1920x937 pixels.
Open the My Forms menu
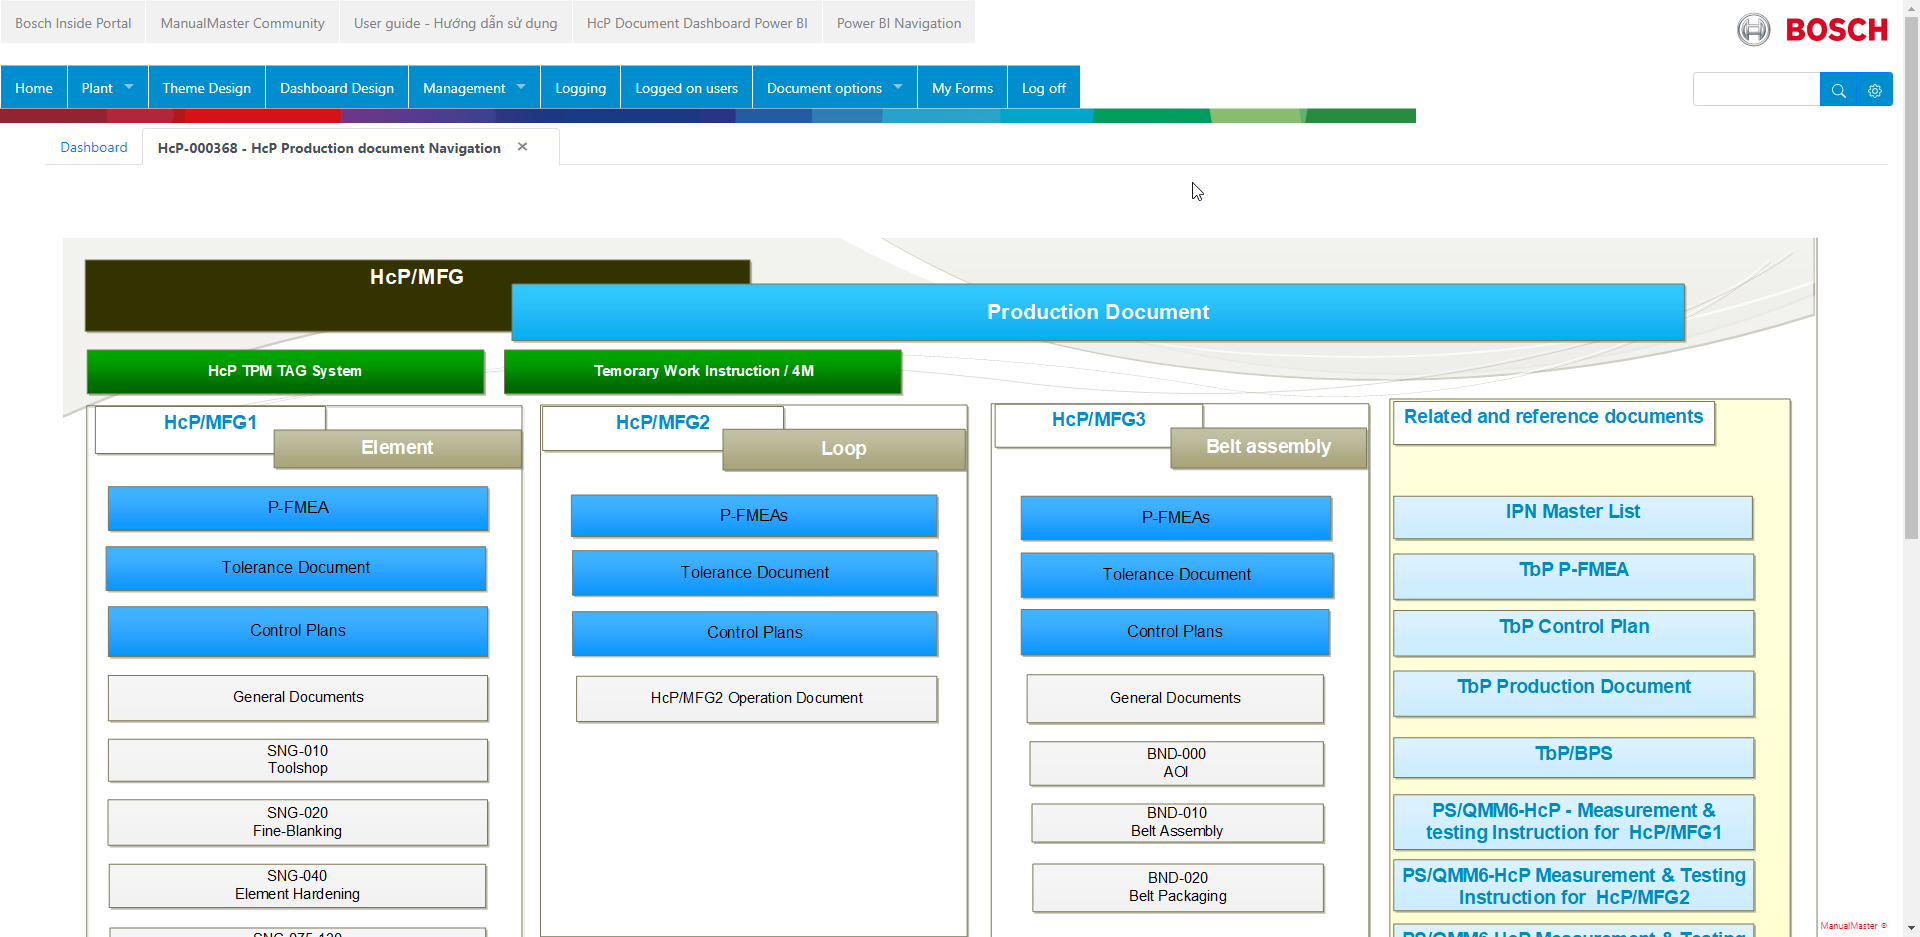[962, 88]
